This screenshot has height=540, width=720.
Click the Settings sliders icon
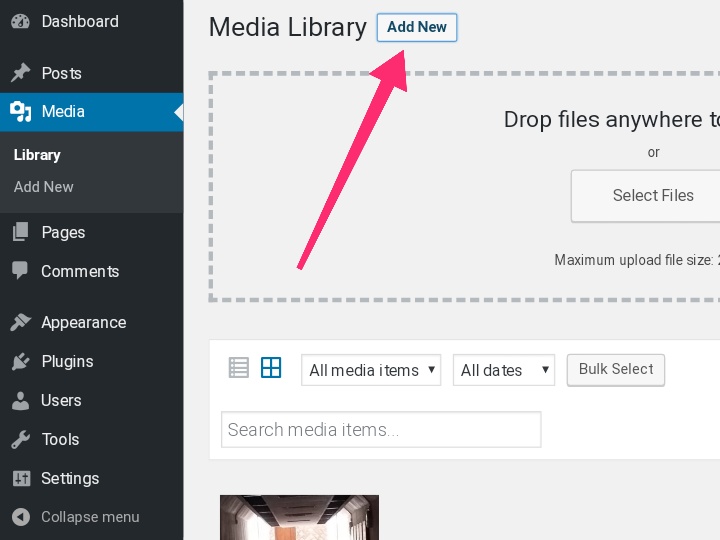(21, 478)
